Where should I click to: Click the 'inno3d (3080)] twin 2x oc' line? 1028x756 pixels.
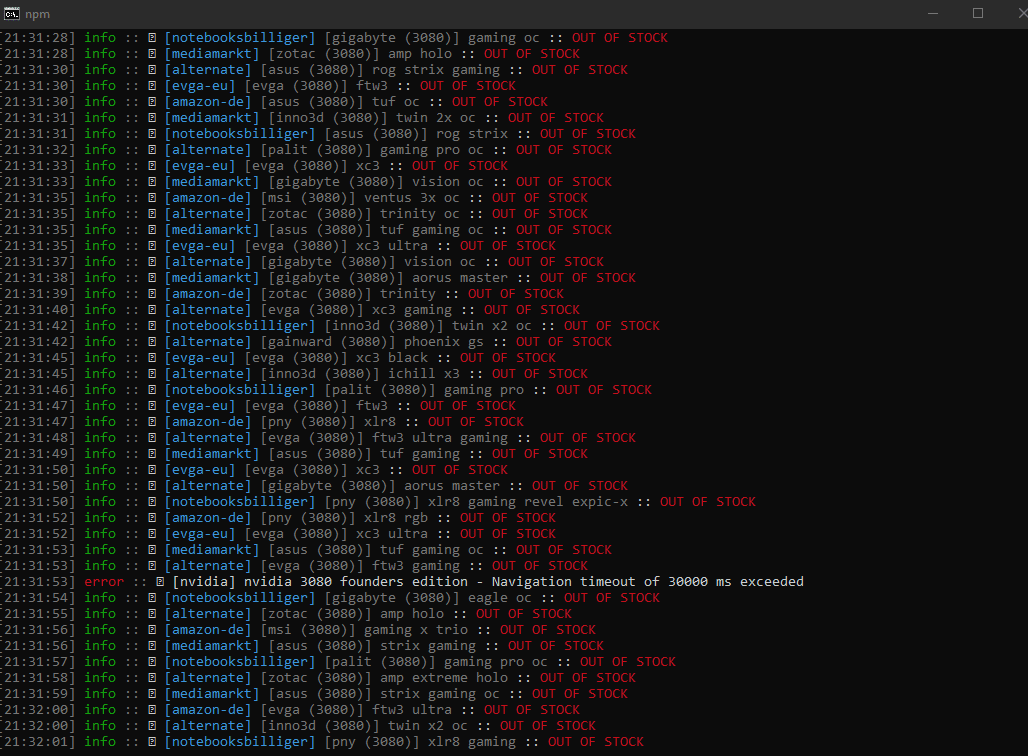(x=302, y=118)
